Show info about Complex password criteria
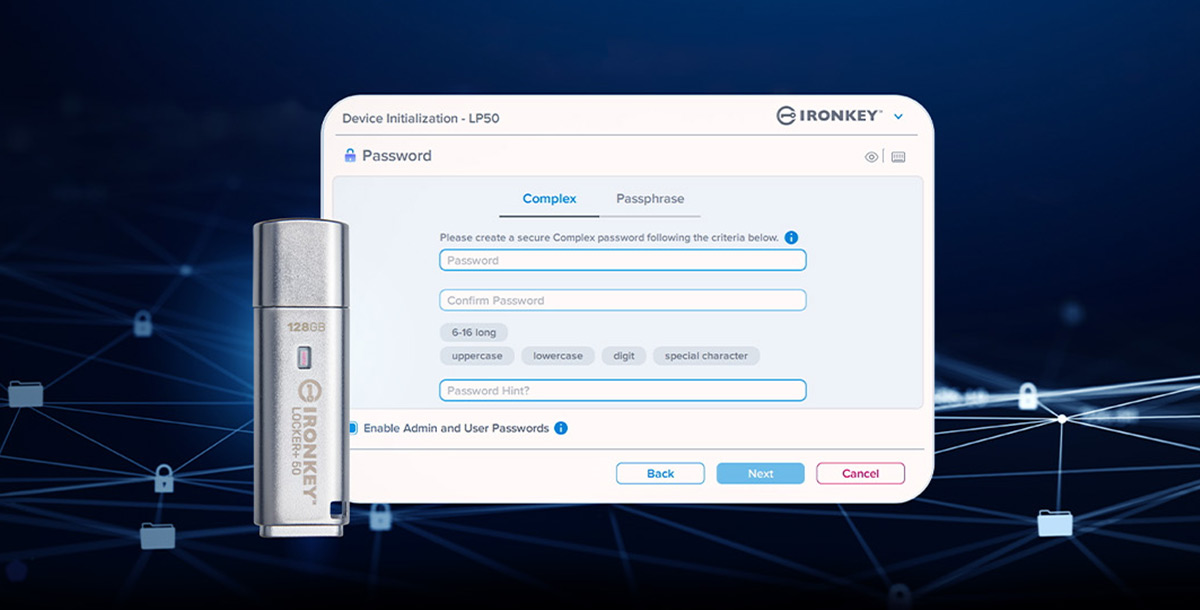 tap(791, 237)
